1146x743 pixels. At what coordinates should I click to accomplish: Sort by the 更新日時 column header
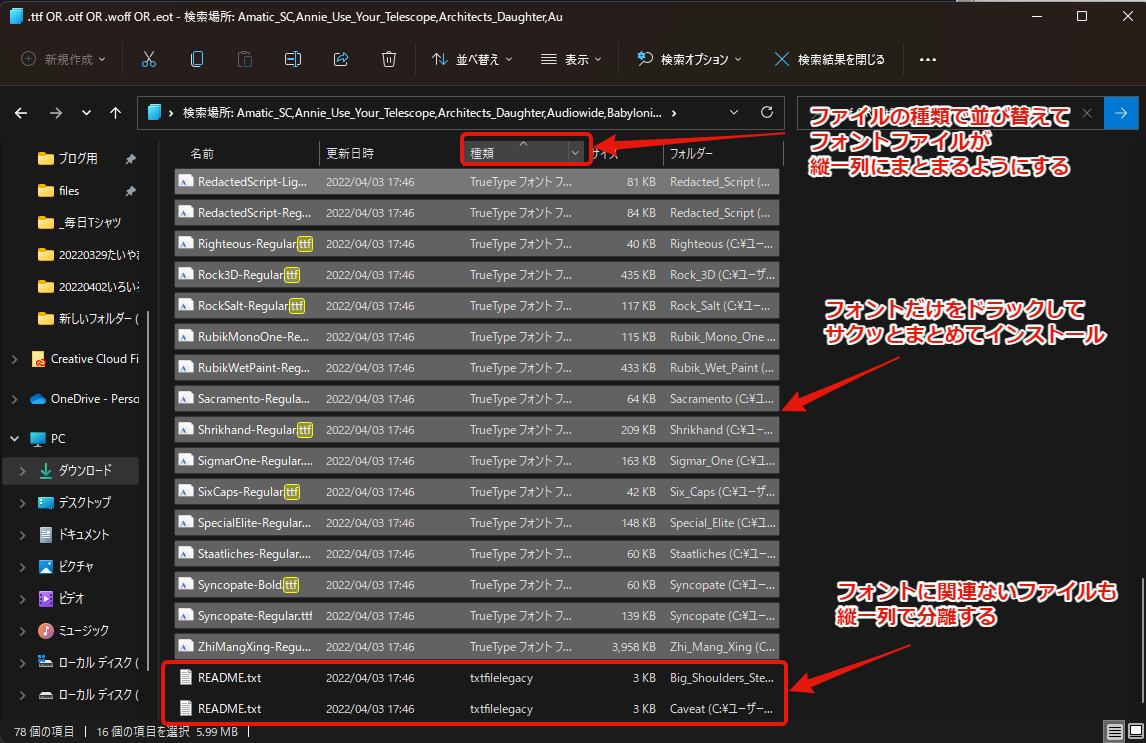pos(350,154)
